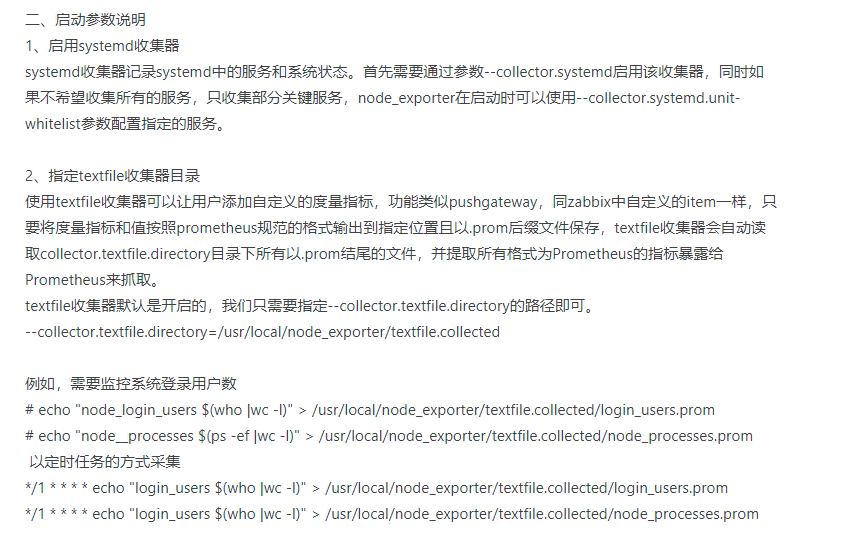
Task: Click the line Prometheus来抓取
Action: pyautogui.click(x=93, y=280)
